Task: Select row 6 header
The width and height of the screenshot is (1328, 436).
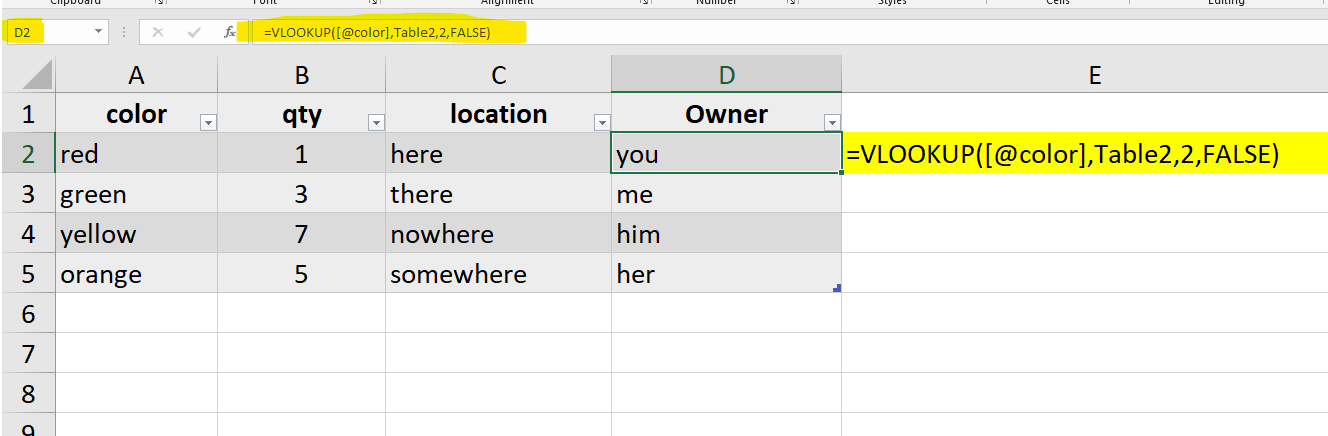Action: click(x=28, y=313)
